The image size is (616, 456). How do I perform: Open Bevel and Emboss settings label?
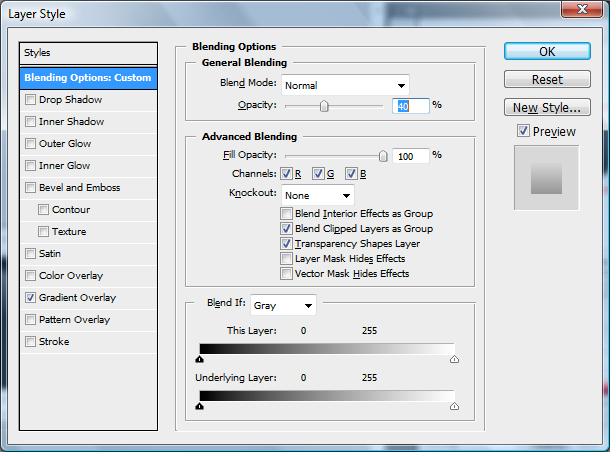[80, 188]
